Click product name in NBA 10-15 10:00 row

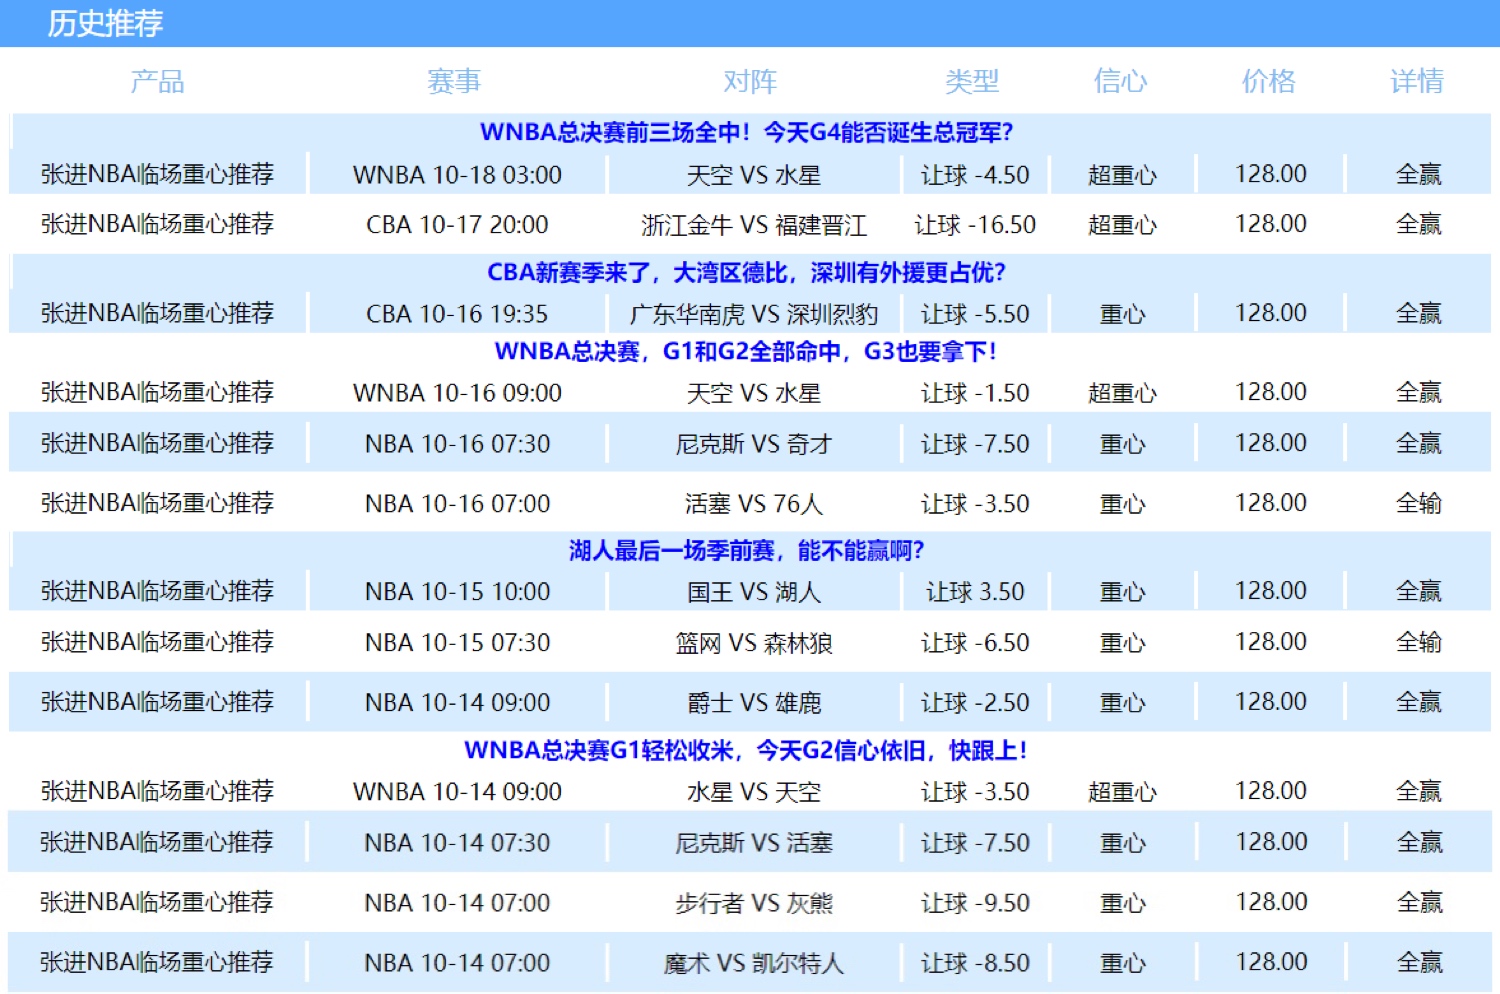157,591
